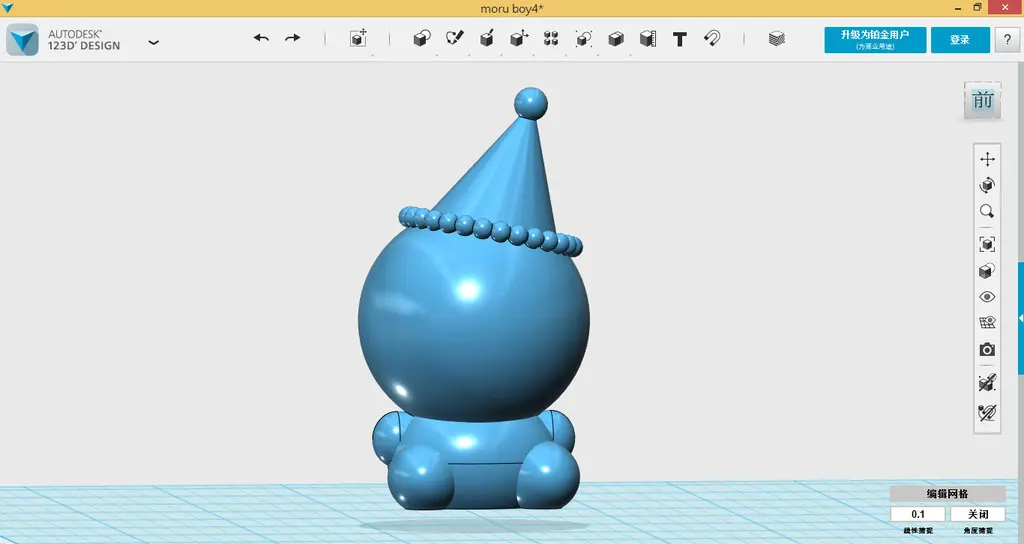Open the 0.1 linear snap dropdown
Image resolution: width=1024 pixels, height=544 pixels.
918,514
